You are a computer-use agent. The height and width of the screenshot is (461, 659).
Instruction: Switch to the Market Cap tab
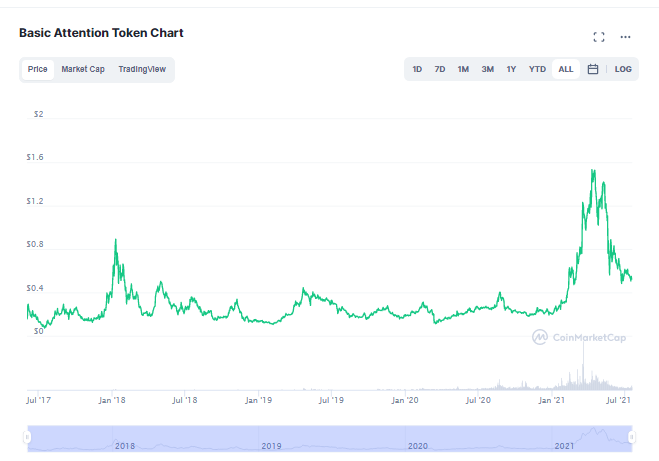click(x=83, y=69)
